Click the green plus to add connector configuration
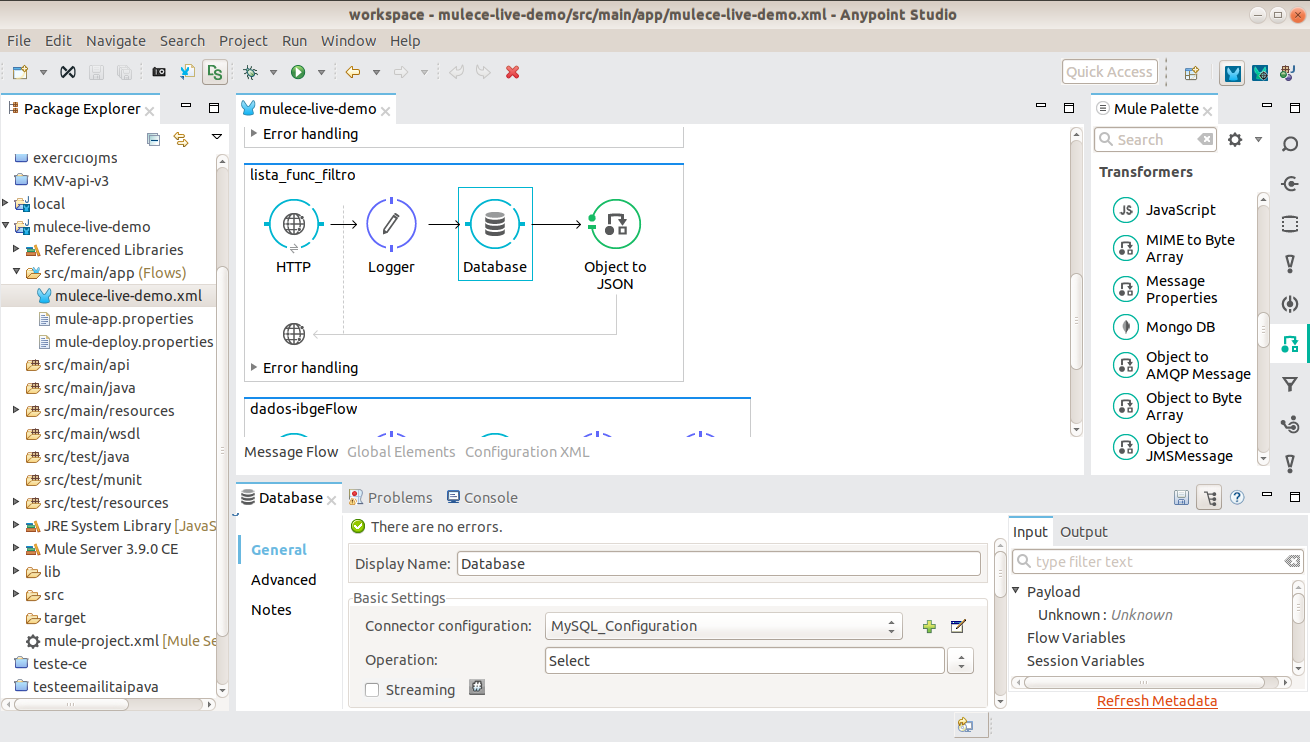1310x742 pixels. coord(929,627)
